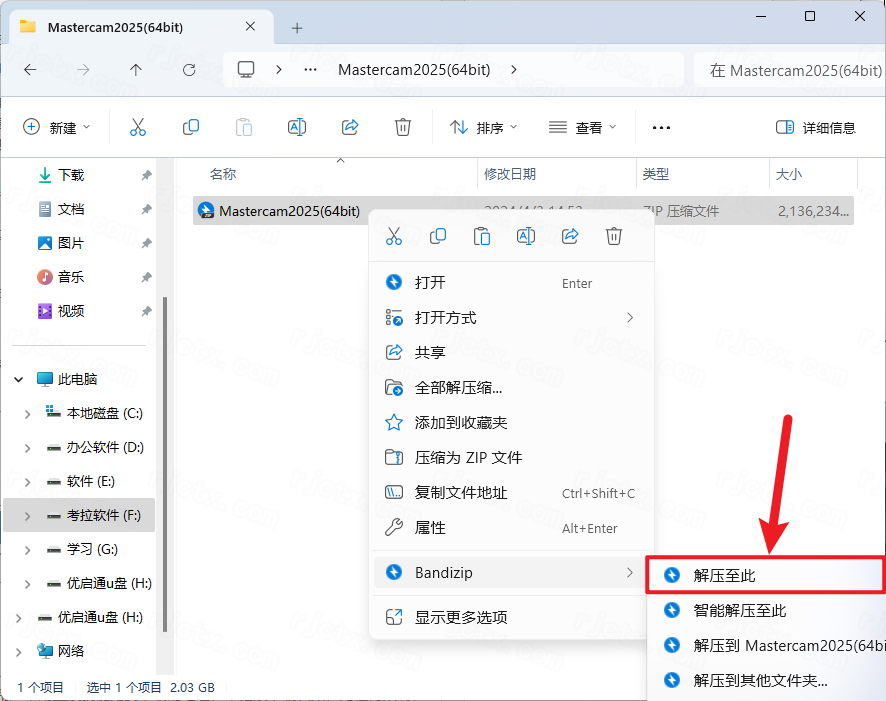886x701 pixels.
Task: Select 考拉软件 (F:) drive in the sidebar
Action: [79, 515]
